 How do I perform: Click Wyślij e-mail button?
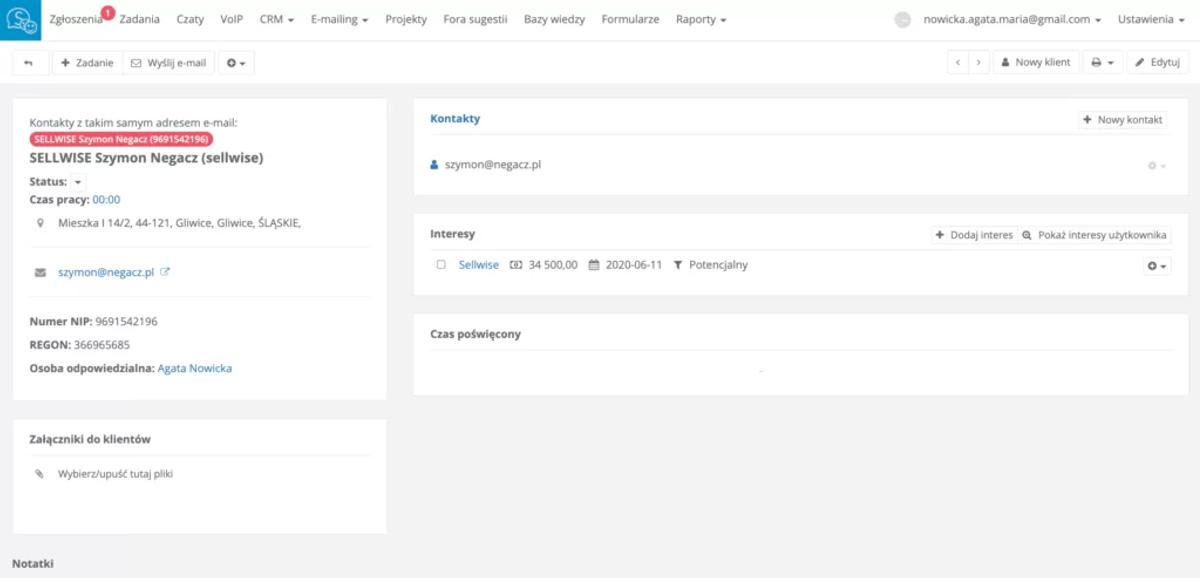[x=169, y=62]
